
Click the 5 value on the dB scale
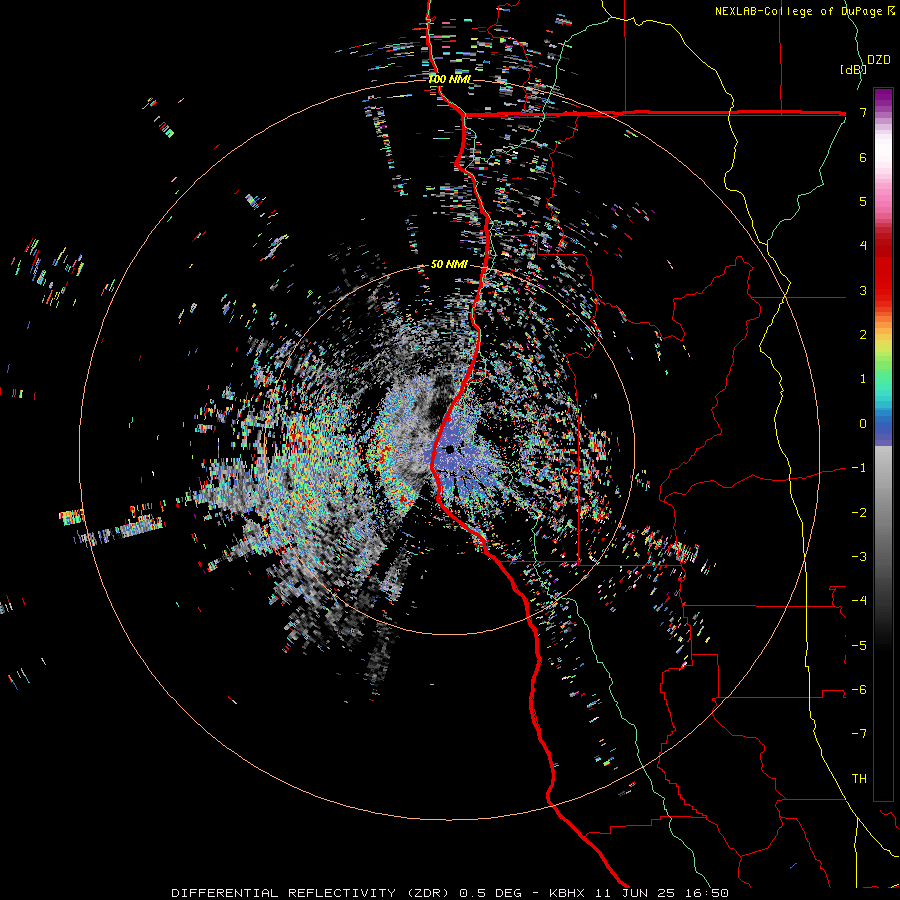pyautogui.click(x=863, y=201)
